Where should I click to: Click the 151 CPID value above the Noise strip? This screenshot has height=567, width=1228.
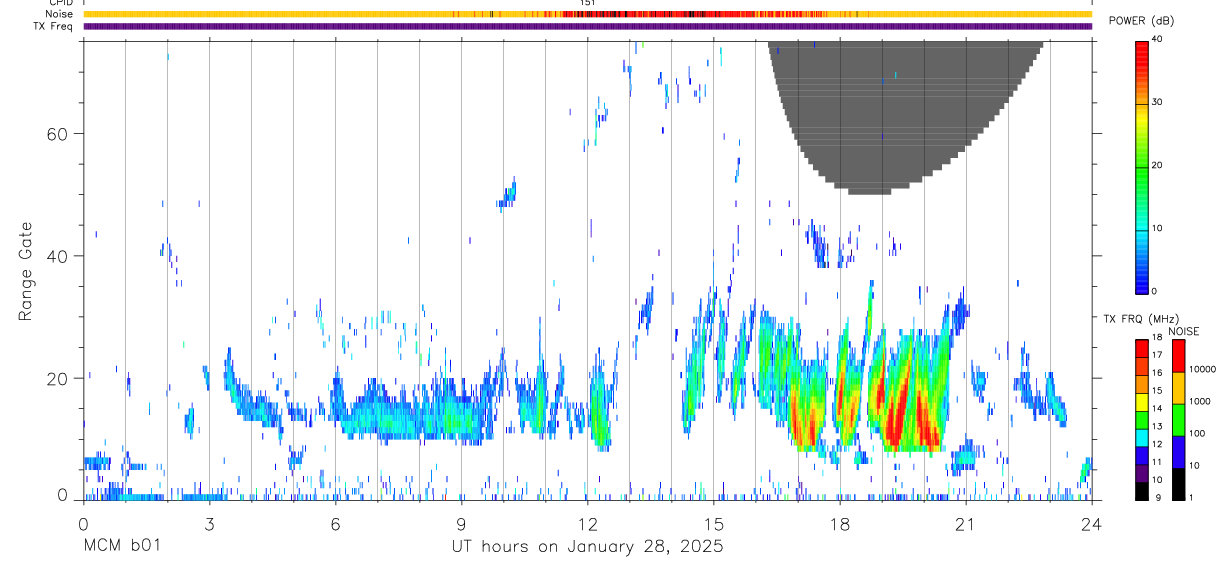[x=587, y=3]
